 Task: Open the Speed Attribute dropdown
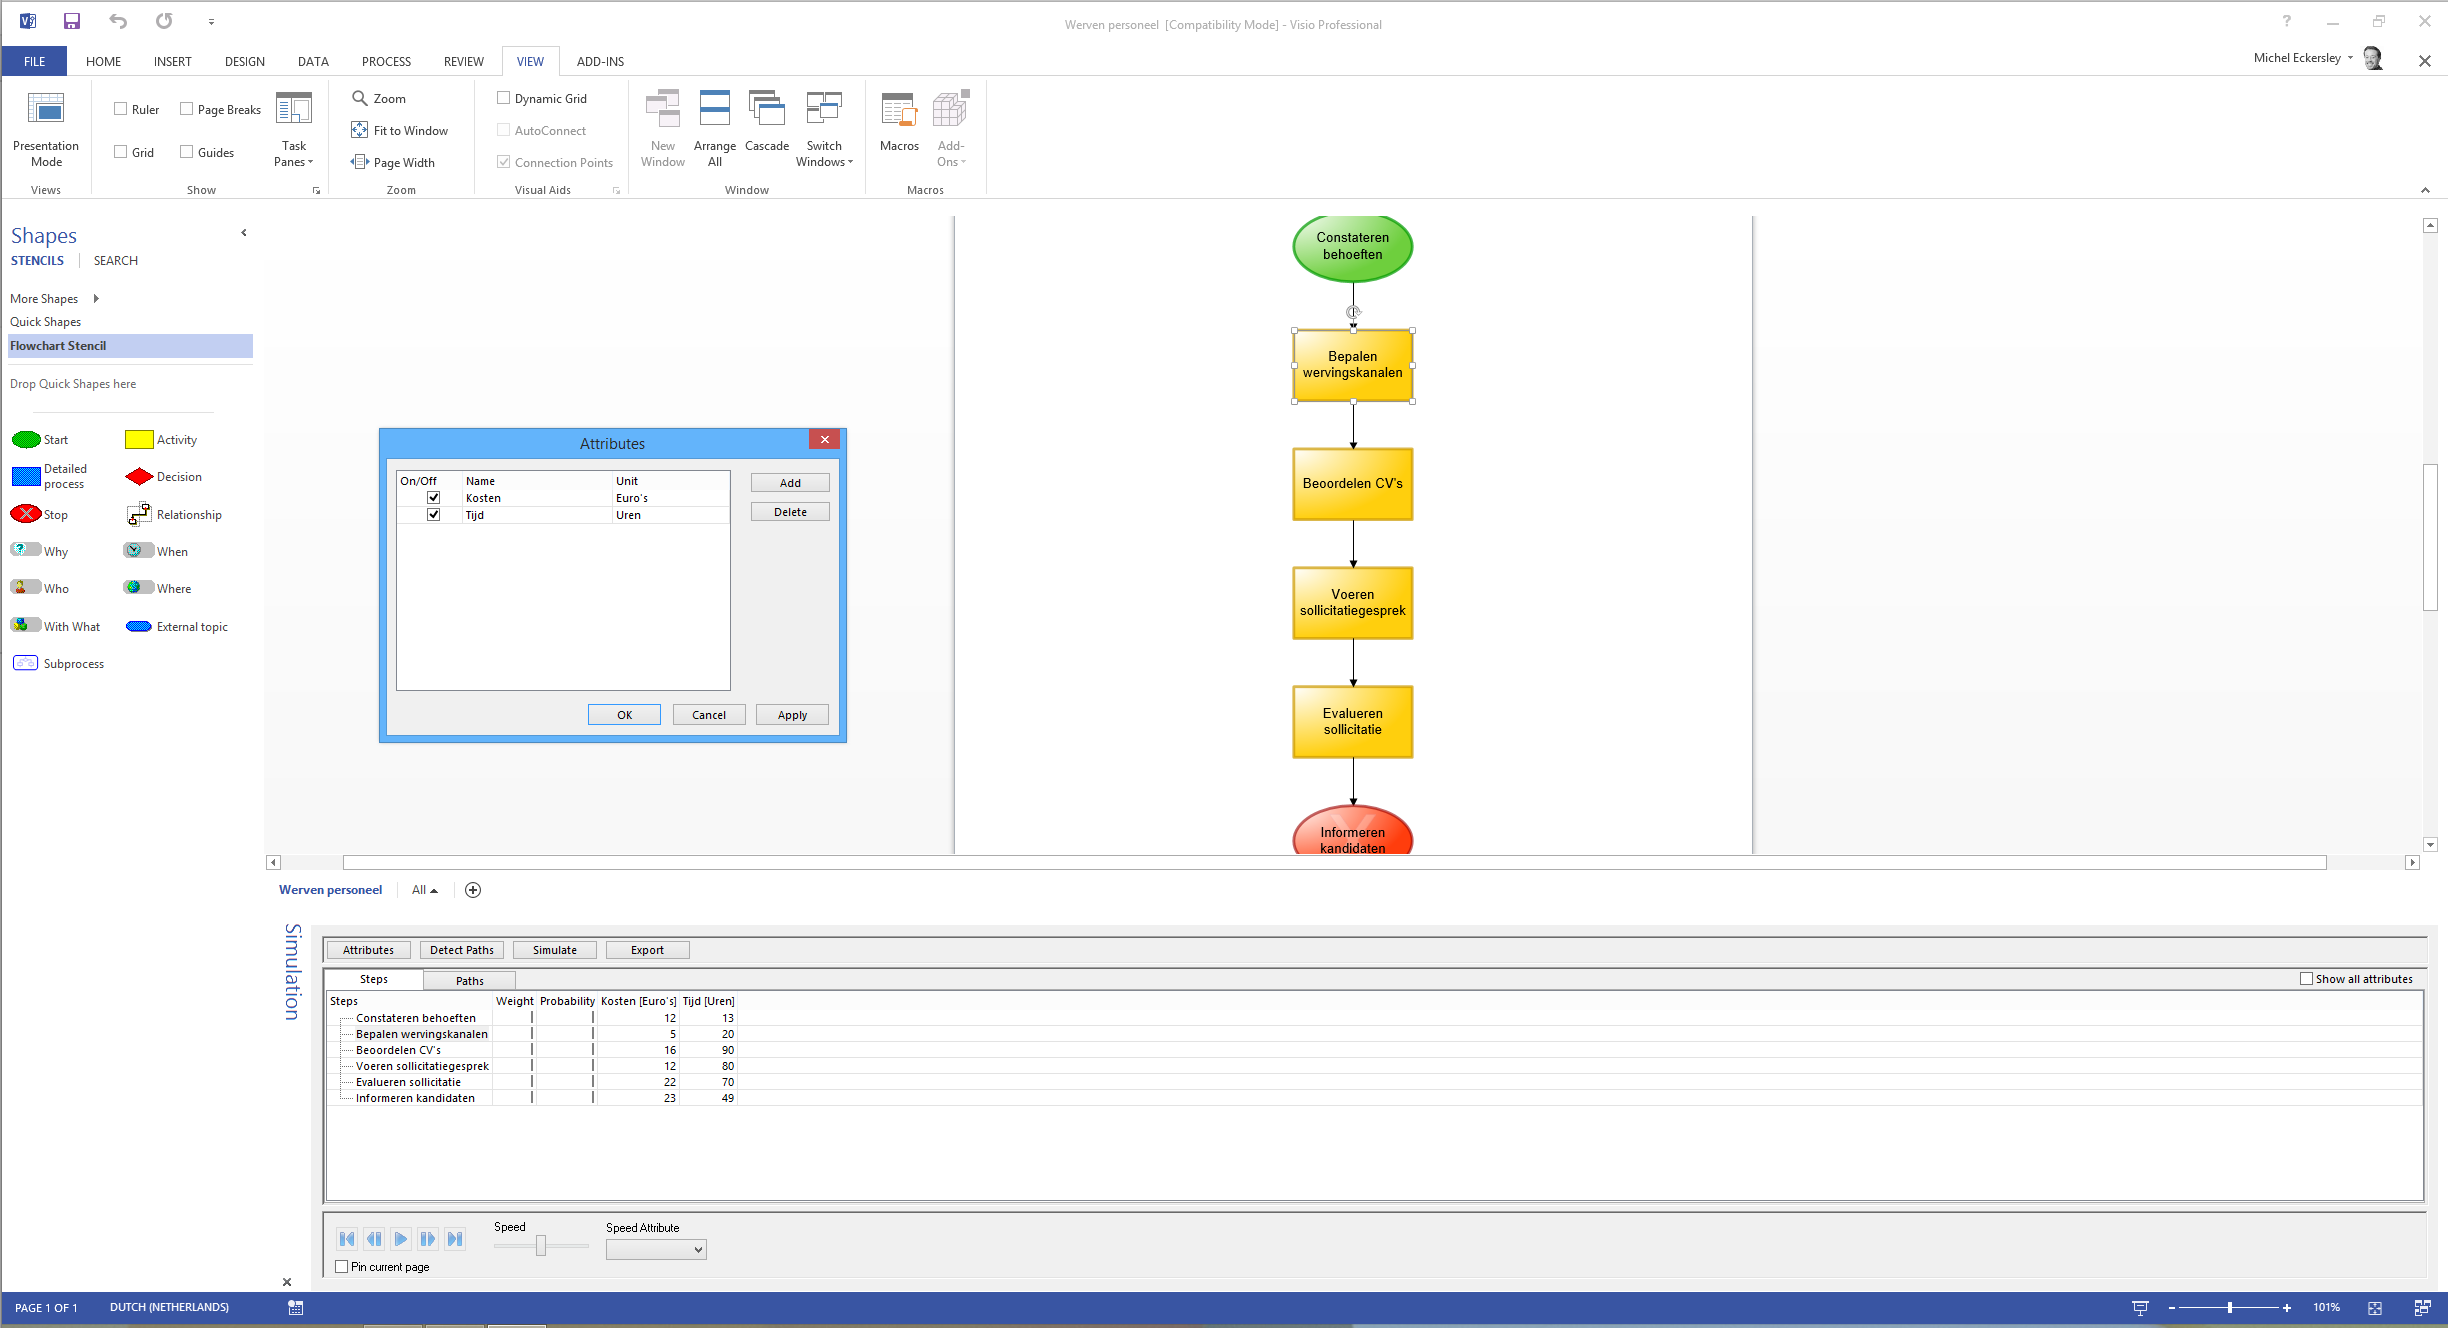pos(697,1249)
